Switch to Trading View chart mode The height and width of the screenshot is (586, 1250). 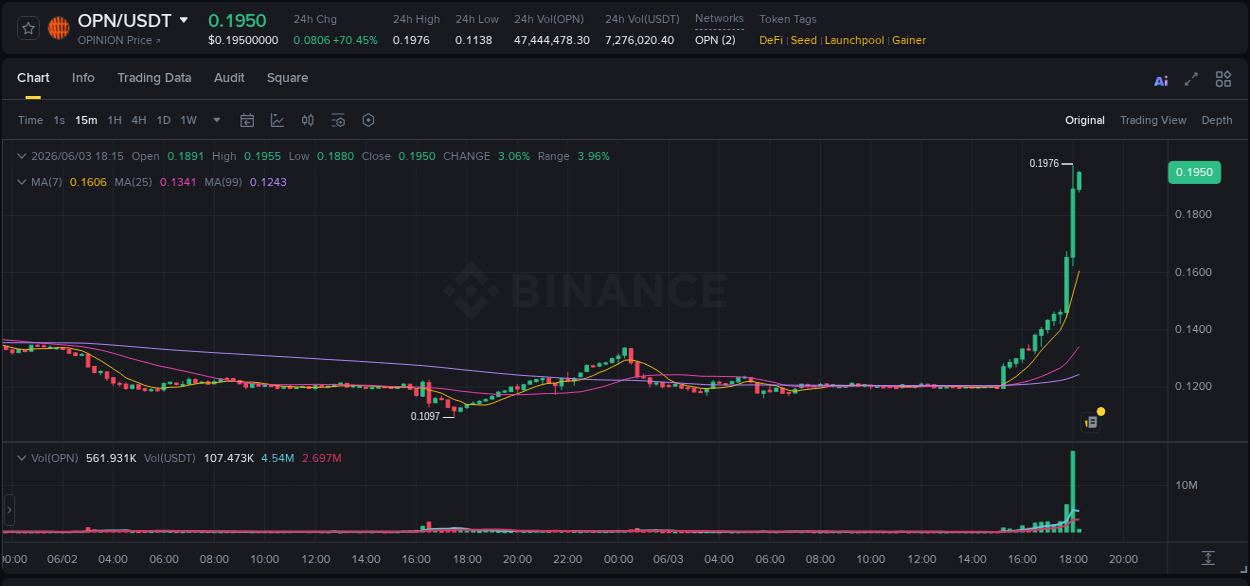pyautogui.click(x=1153, y=120)
